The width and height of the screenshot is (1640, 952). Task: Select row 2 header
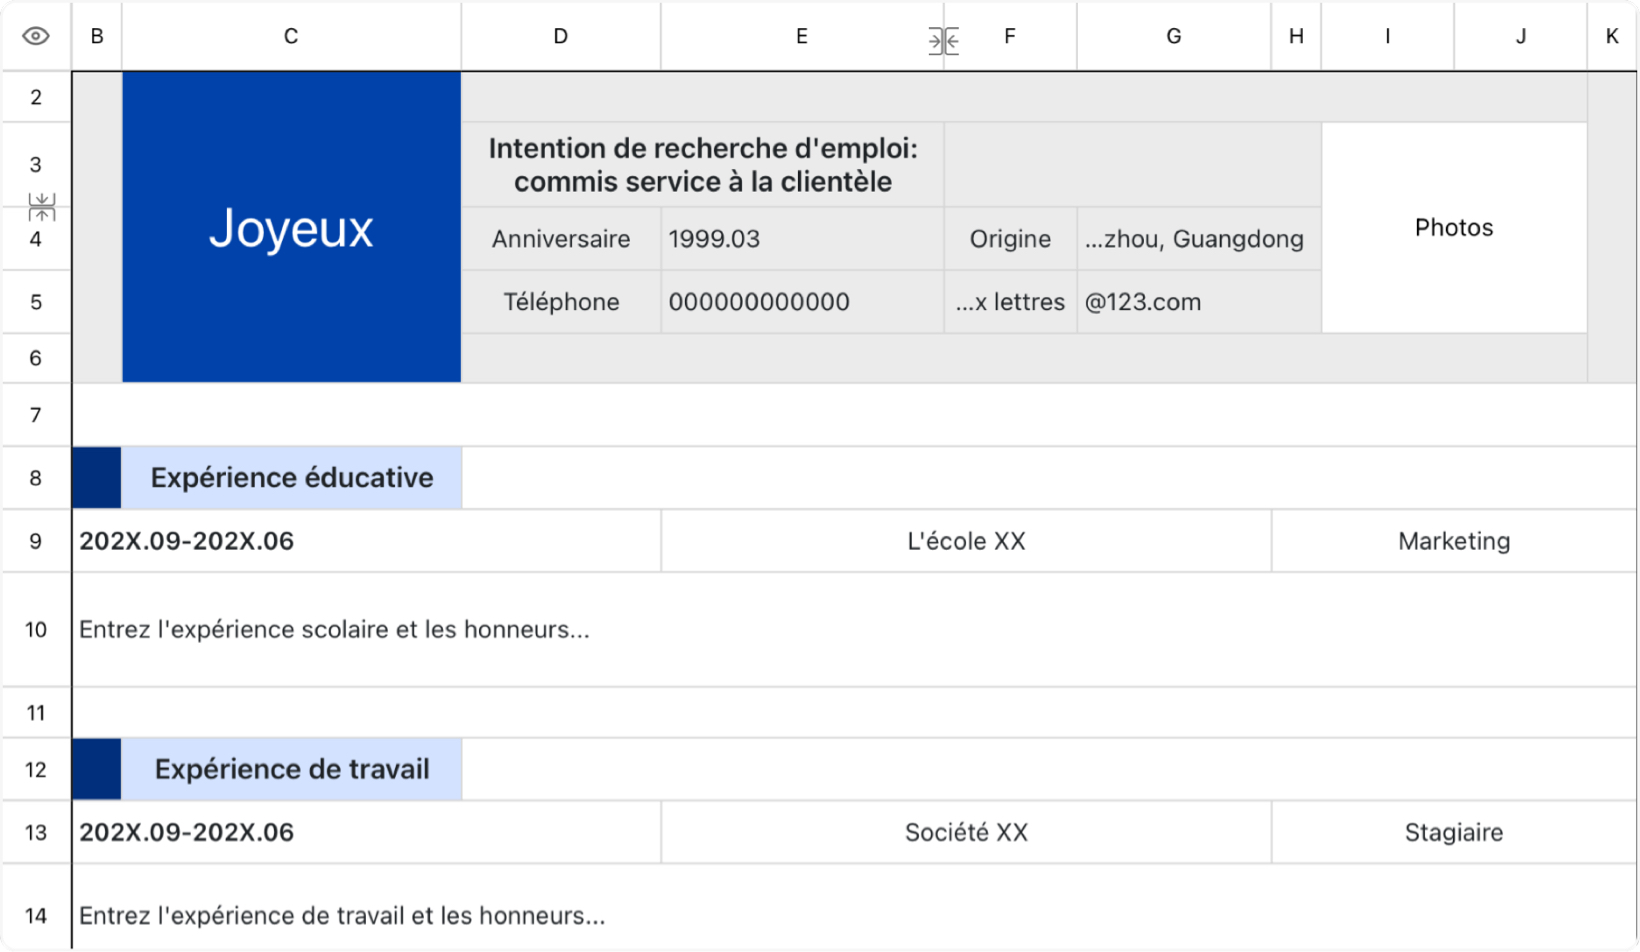click(x=36, y=97)
